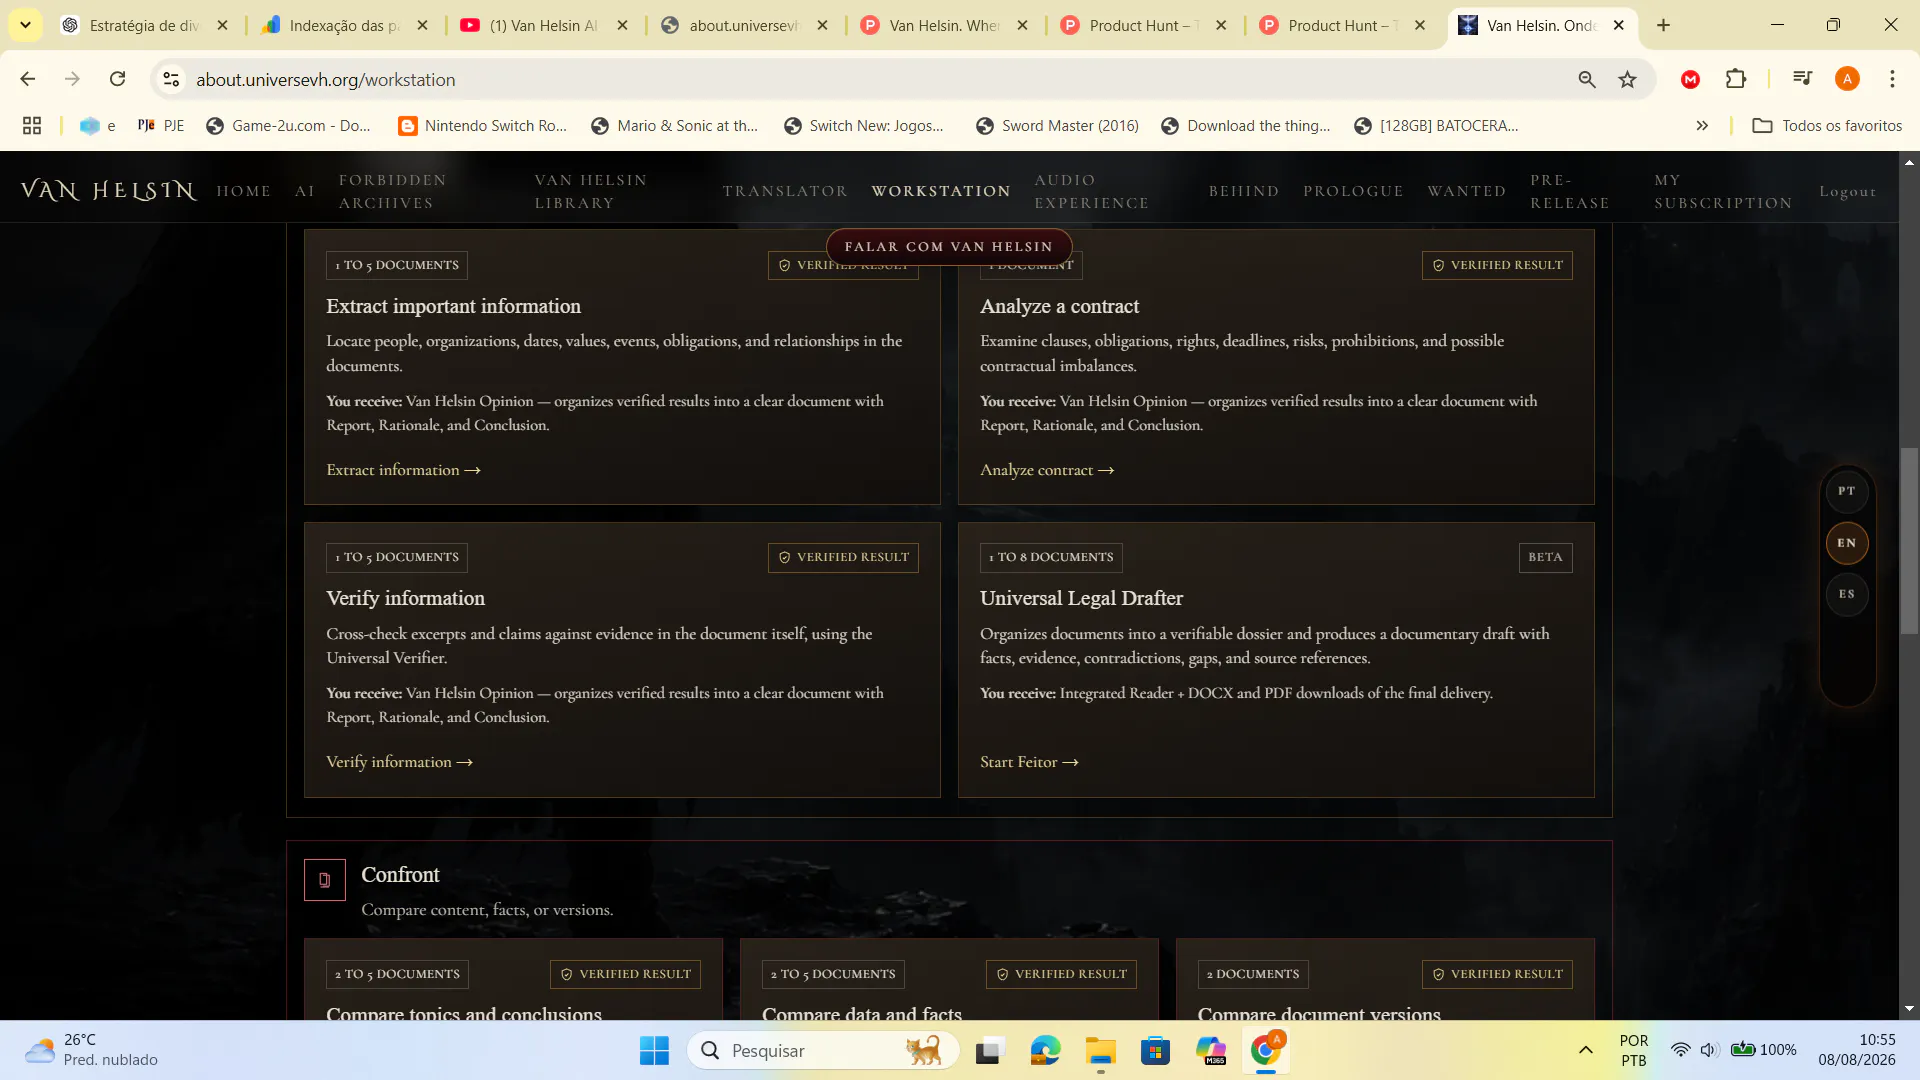Open Chrome three-dot menu
This screenshot has height=1080, width=1920.
point(1892,79)
